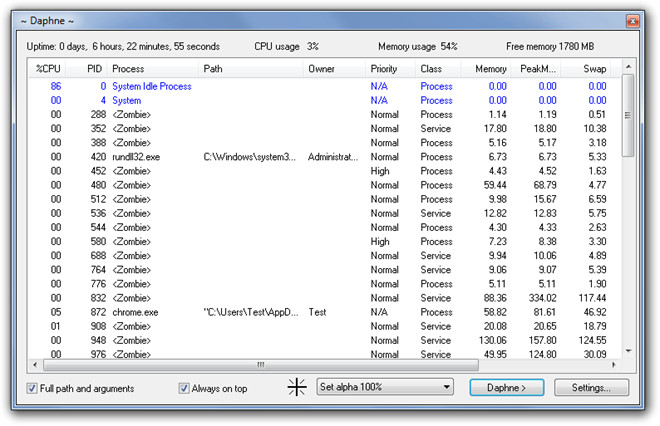Sort by %CPU column header
This screenshot has height=426, width=660.
click(x=47, y=69)
